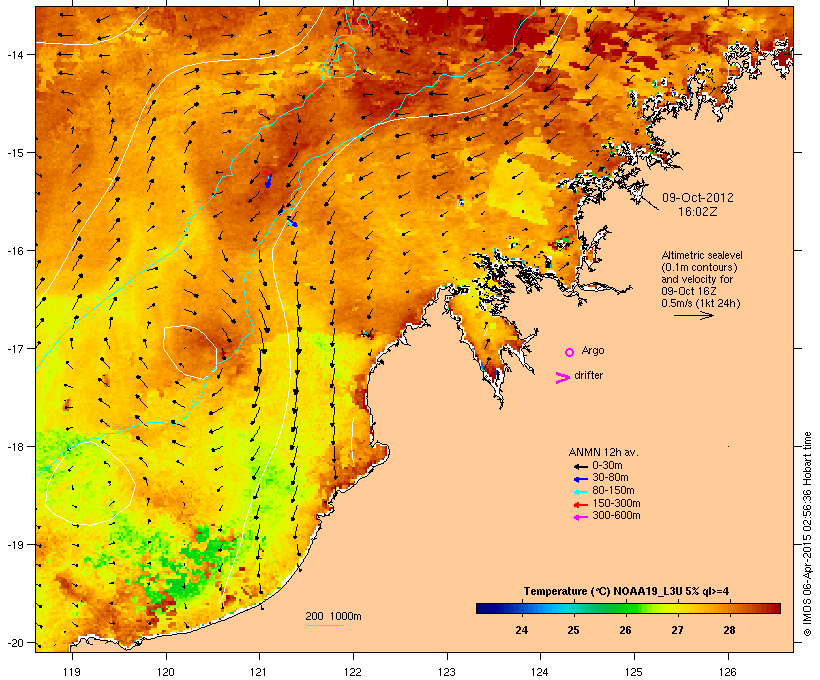Image resolution: width=820 pixels, height=680 pixels.
Task: Click the longitude axis label 122
Action: [353, 672]
